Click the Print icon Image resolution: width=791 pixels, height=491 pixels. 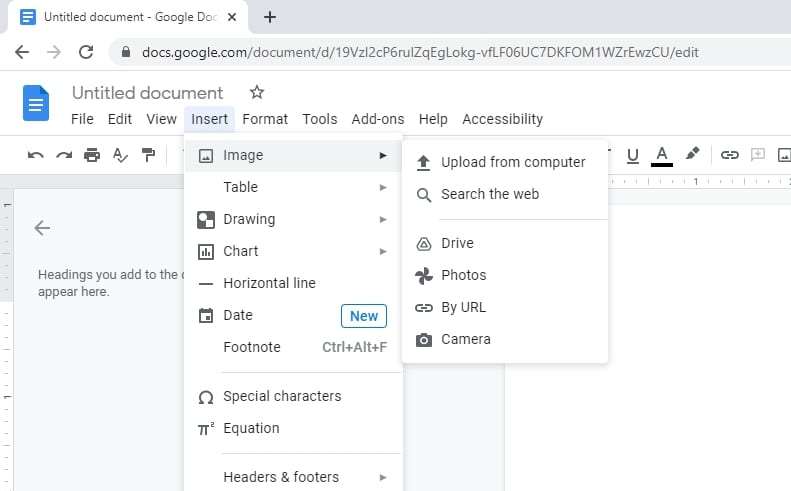(92, 155)
